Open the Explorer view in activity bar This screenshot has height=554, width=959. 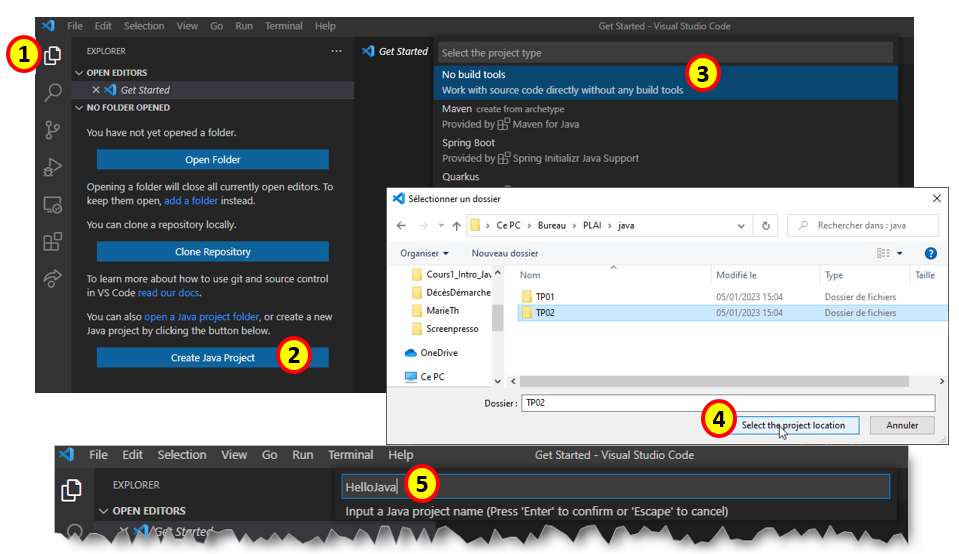pos(53,56)
